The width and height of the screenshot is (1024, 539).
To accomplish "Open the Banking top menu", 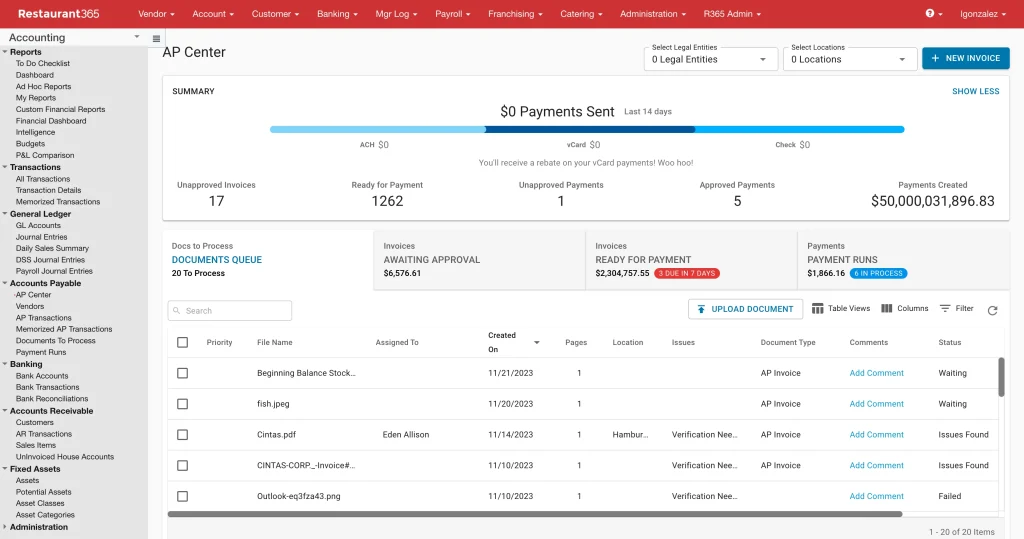I will coord(337,14).
